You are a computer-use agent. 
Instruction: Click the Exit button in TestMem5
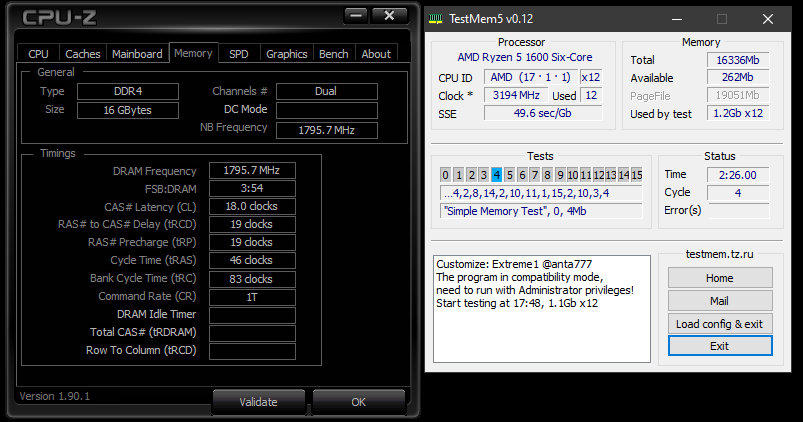[720, 346]
